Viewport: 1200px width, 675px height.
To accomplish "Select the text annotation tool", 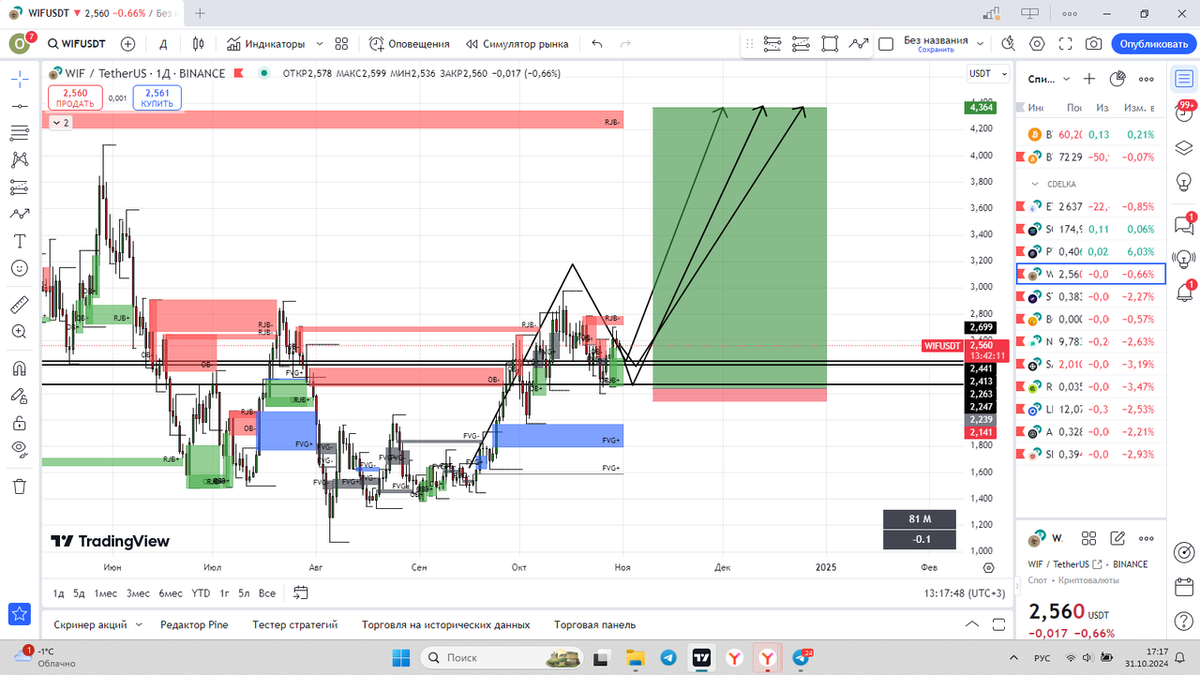I will tap(19, 241).
